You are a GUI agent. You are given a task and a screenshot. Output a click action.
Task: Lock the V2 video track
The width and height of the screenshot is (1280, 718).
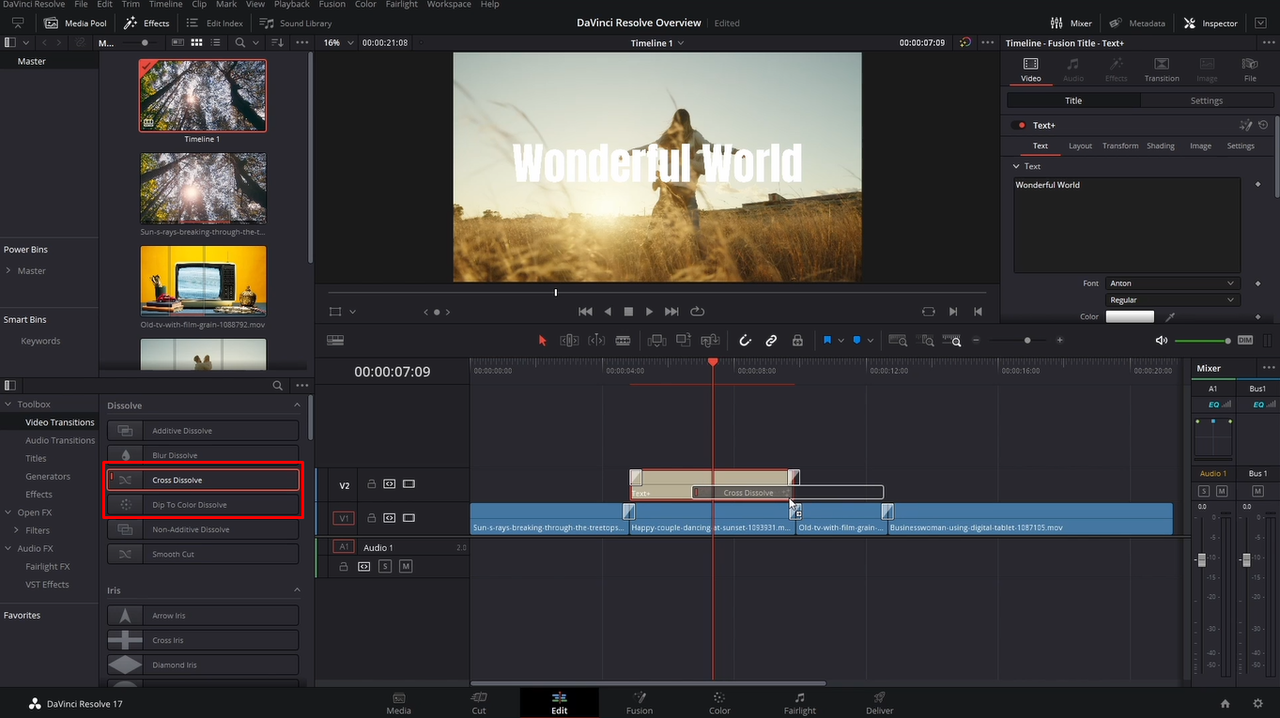pos(371,485)
